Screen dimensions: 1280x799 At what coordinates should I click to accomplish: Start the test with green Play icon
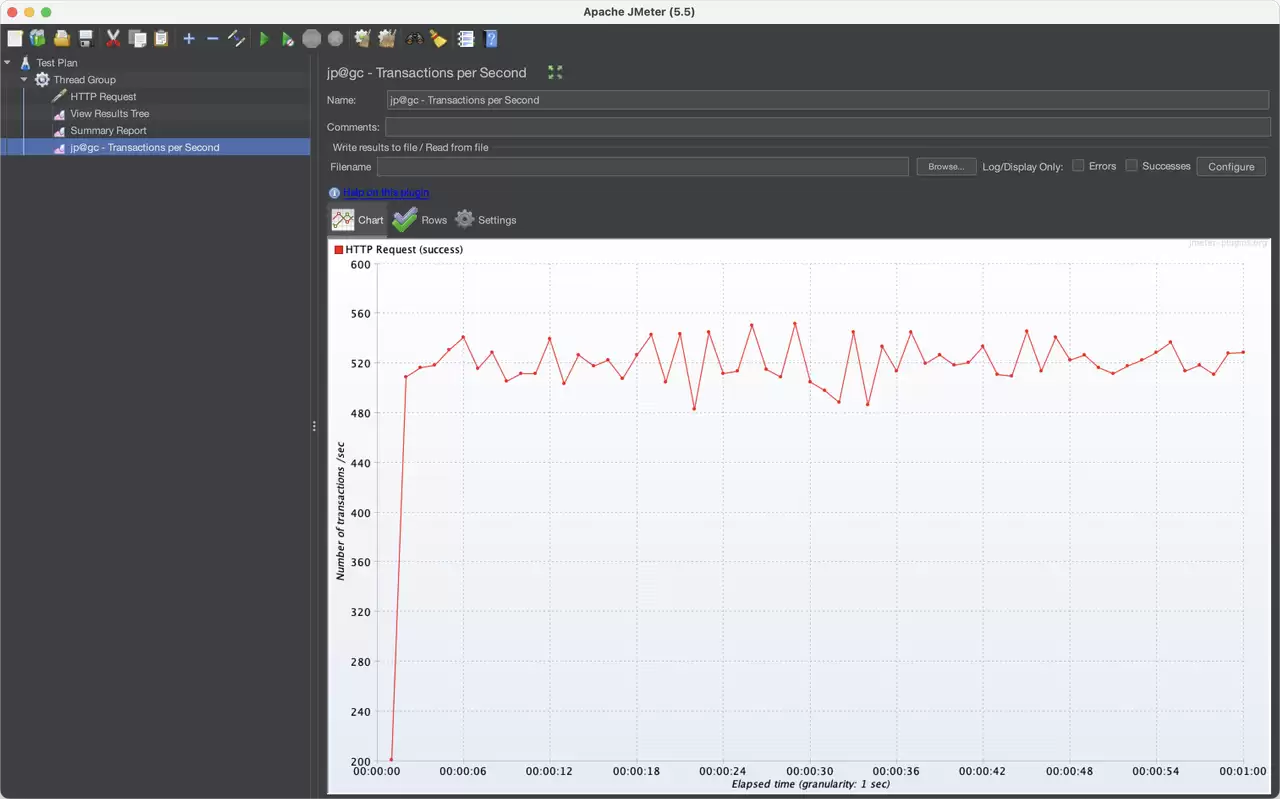(x=264, y=38)
